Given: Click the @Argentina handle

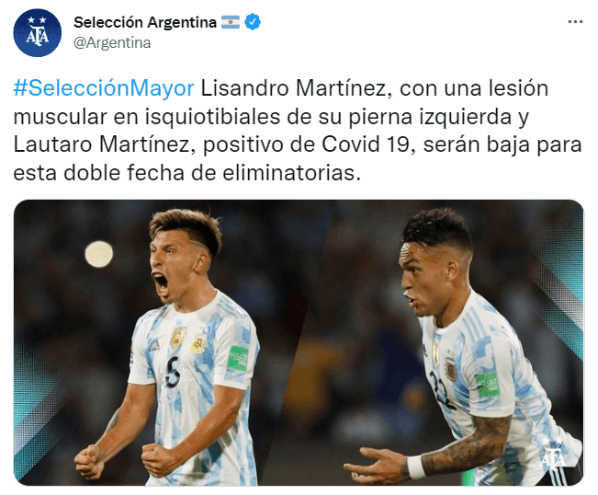Looking at the screenshot, I should pos(112,43).
